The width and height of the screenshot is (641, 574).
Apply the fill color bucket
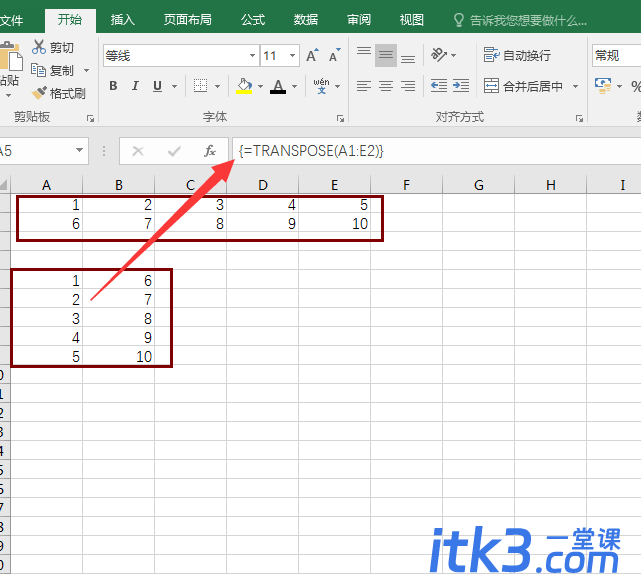coord(244,86)
